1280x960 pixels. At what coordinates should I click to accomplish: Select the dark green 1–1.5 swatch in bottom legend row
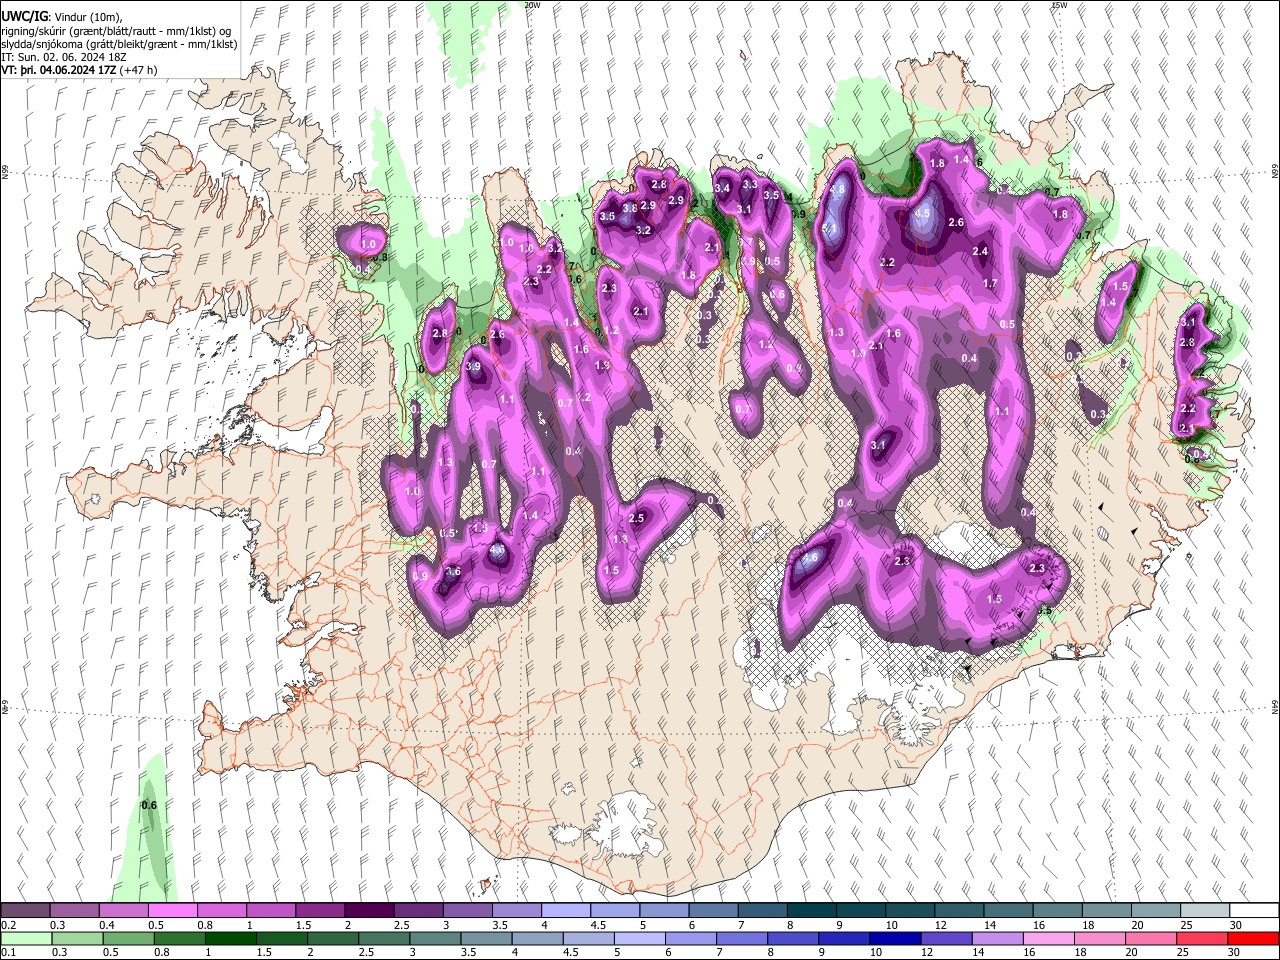pyautogui.click(x=233, y=938)
